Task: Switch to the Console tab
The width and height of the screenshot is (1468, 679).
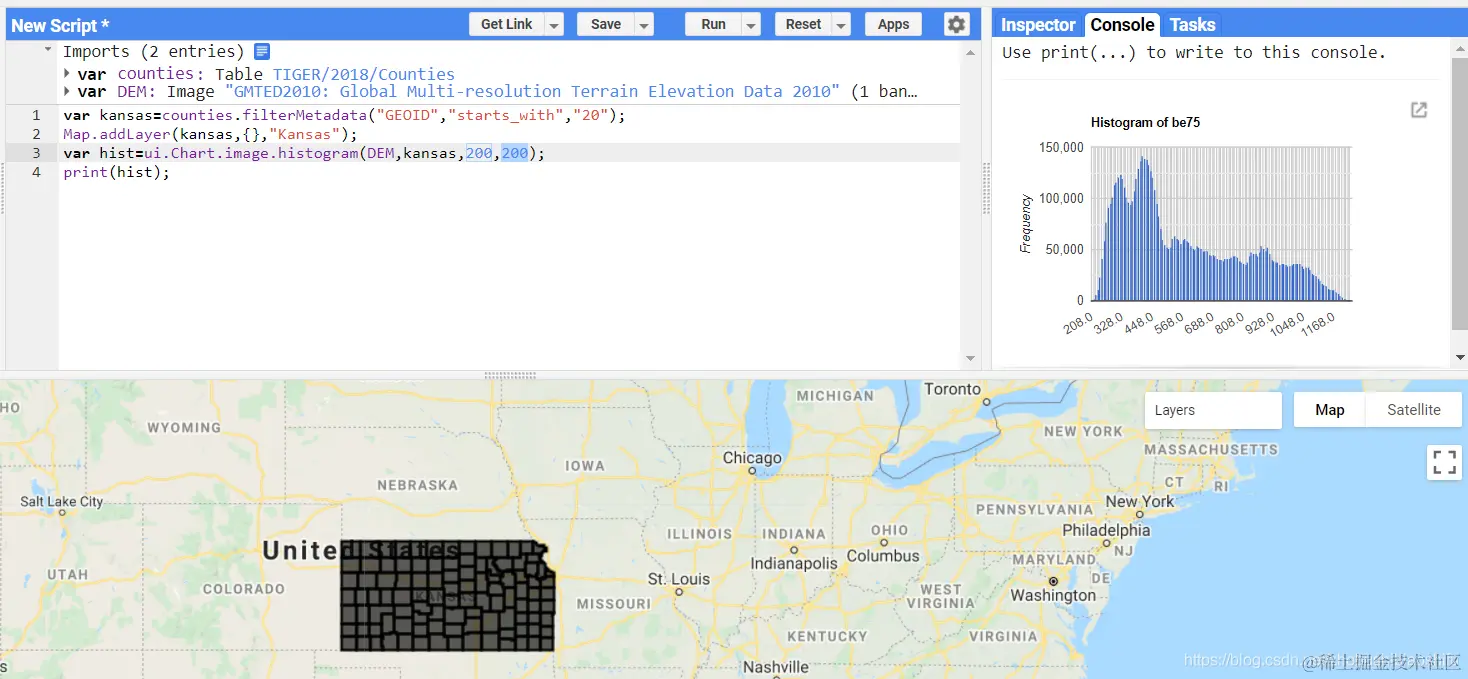Action: pos(1122,25)
